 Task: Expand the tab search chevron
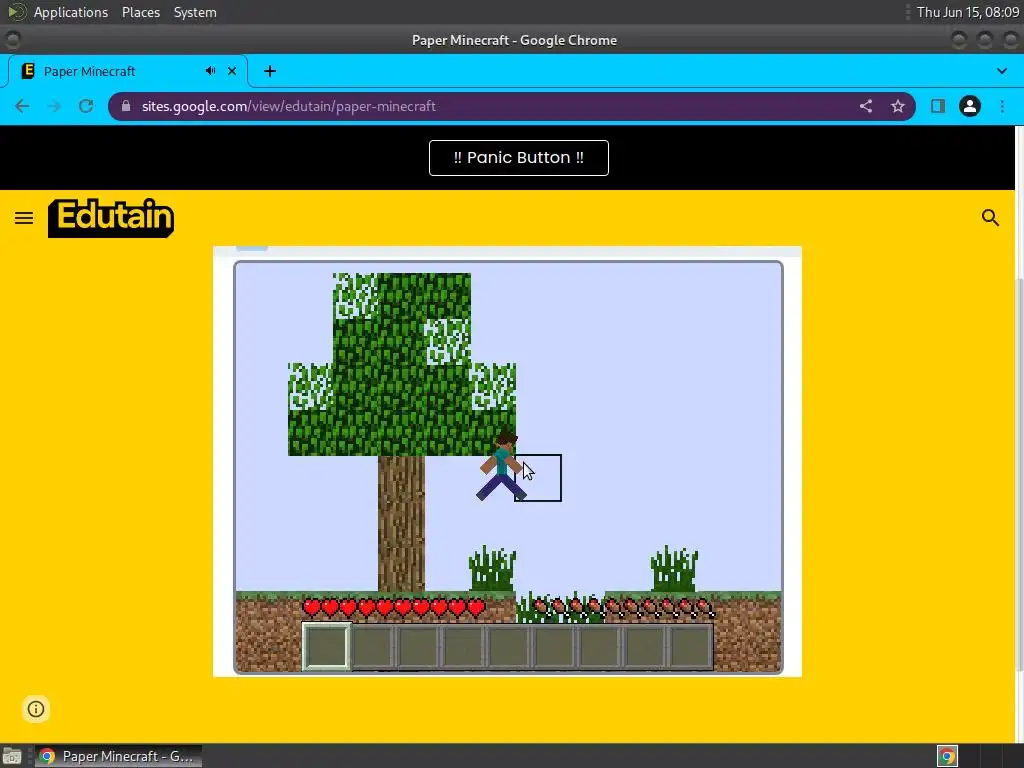click(x=1002, y=71)
